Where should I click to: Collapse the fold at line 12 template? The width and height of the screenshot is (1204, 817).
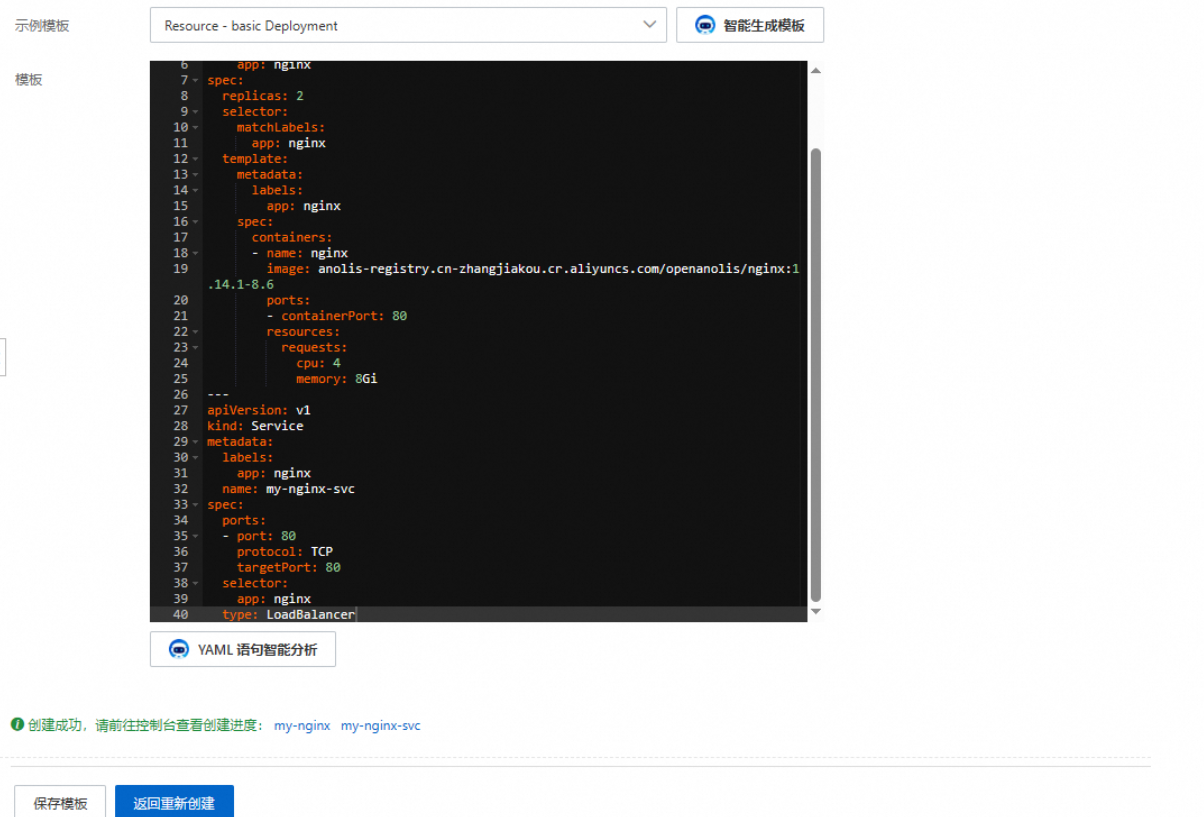click(x=196, y=159)
